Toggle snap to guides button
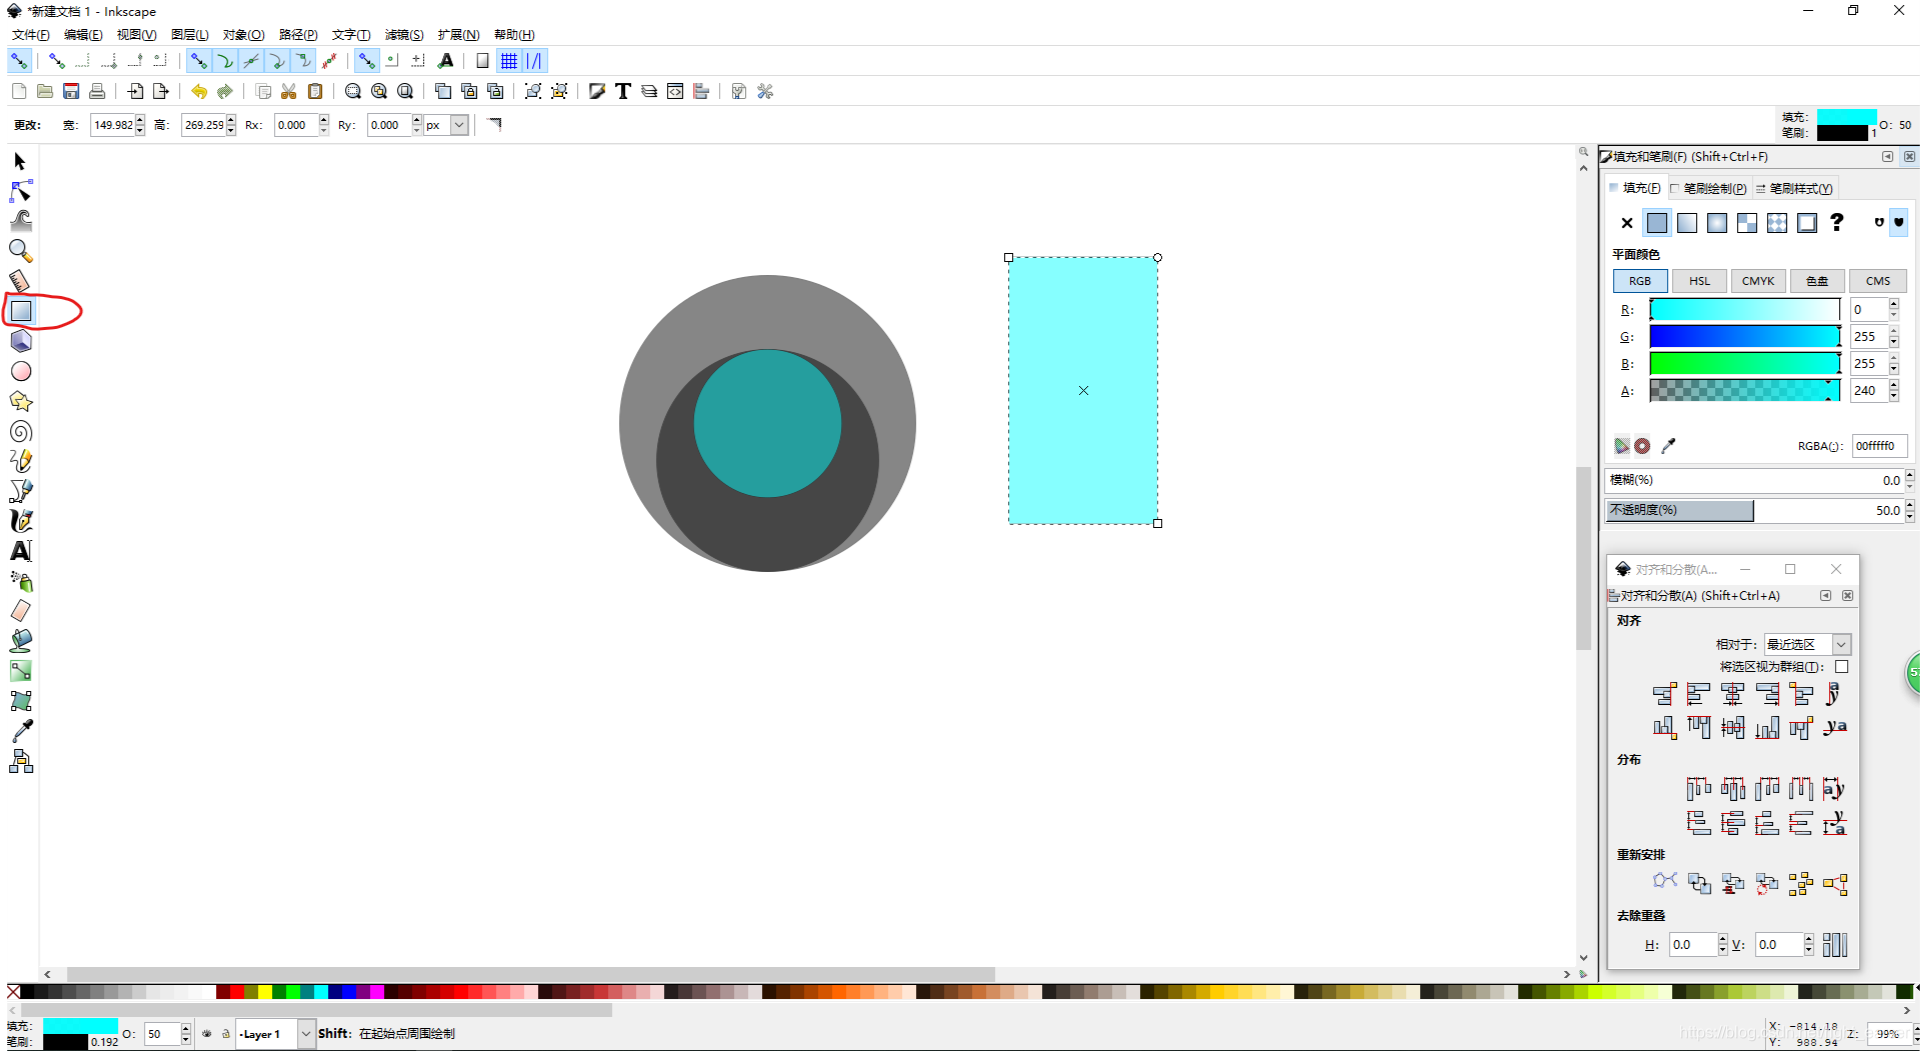The width and height of the screenshot is (1920, 1051). 535,61
